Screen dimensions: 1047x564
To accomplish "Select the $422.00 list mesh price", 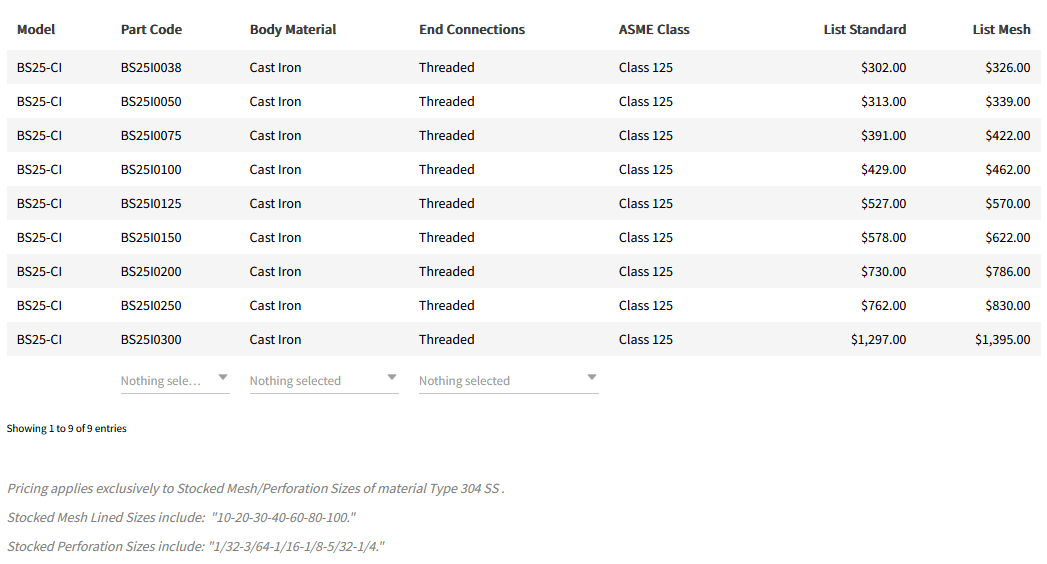I will pyautogui.click(x=1007, y=136).
